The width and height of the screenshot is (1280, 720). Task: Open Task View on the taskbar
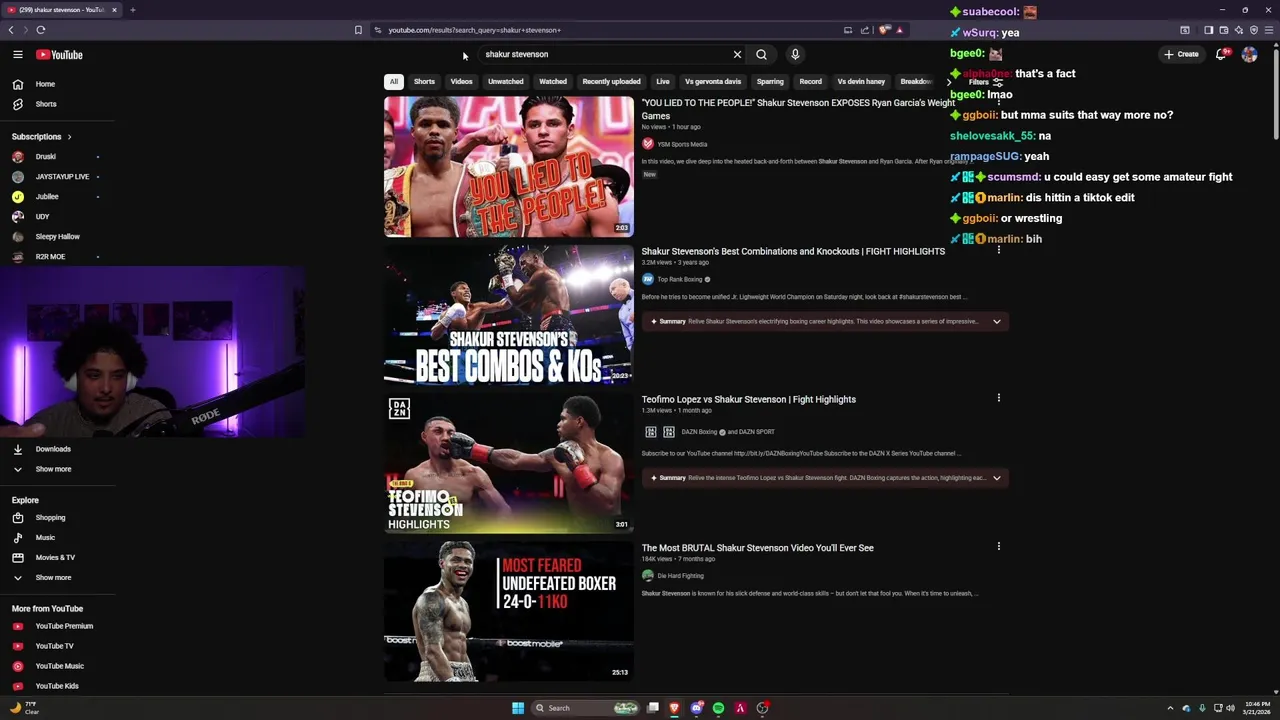pyautogui.click(x=653, y=708)
